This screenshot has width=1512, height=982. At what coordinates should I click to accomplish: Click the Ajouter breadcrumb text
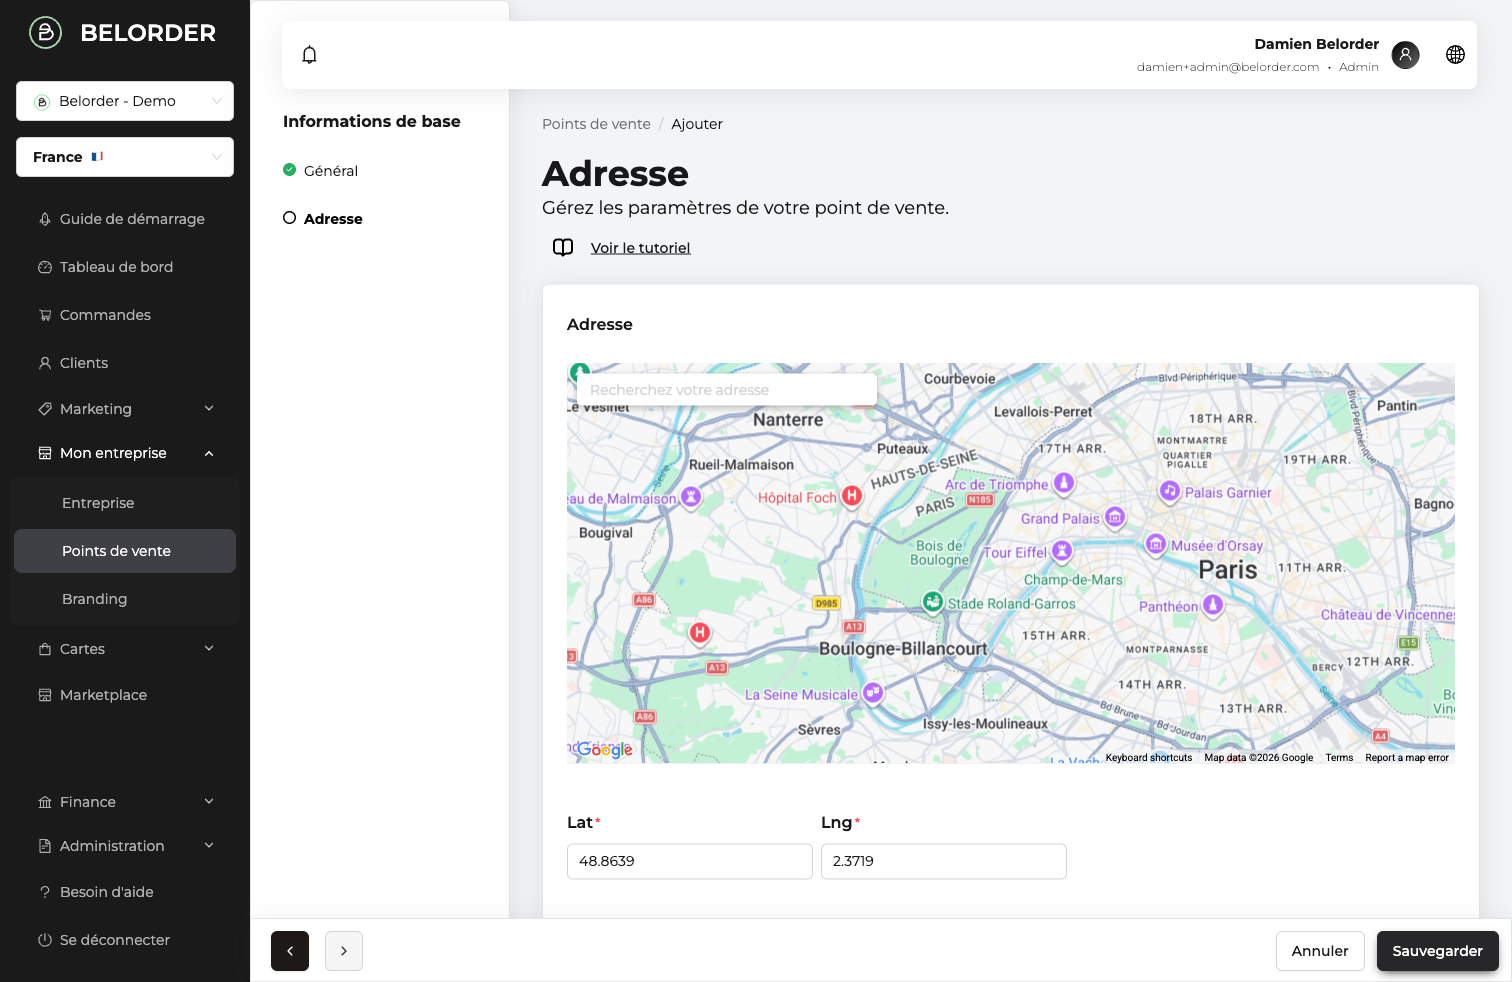(x=697, y=124)
